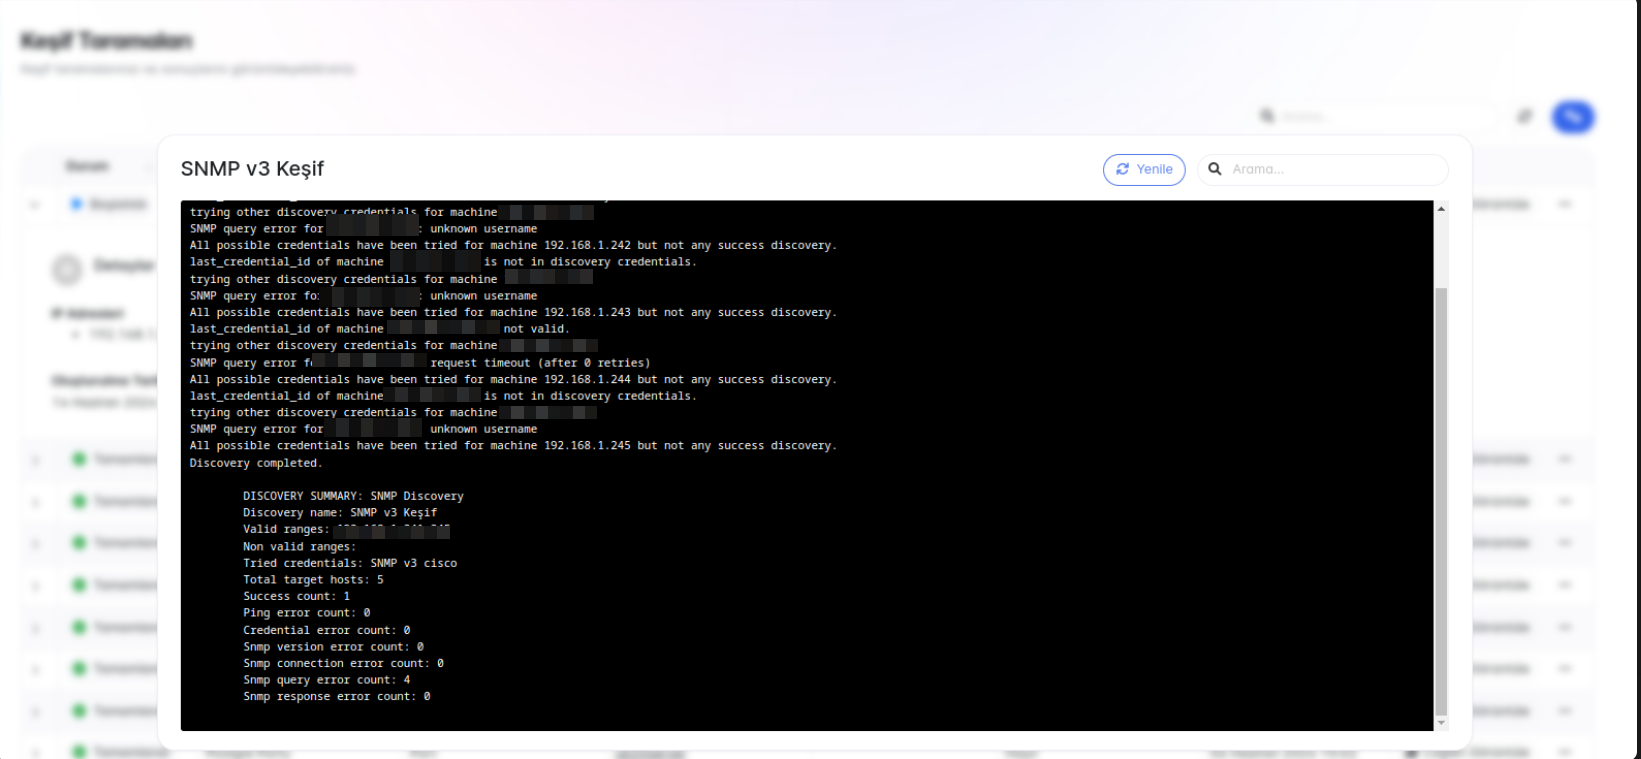This screenshot has width=1641, height=759.
Task: Click the 'Tried credentials: SNMP v3 cisco' line
Action: [x=350, y=563]
